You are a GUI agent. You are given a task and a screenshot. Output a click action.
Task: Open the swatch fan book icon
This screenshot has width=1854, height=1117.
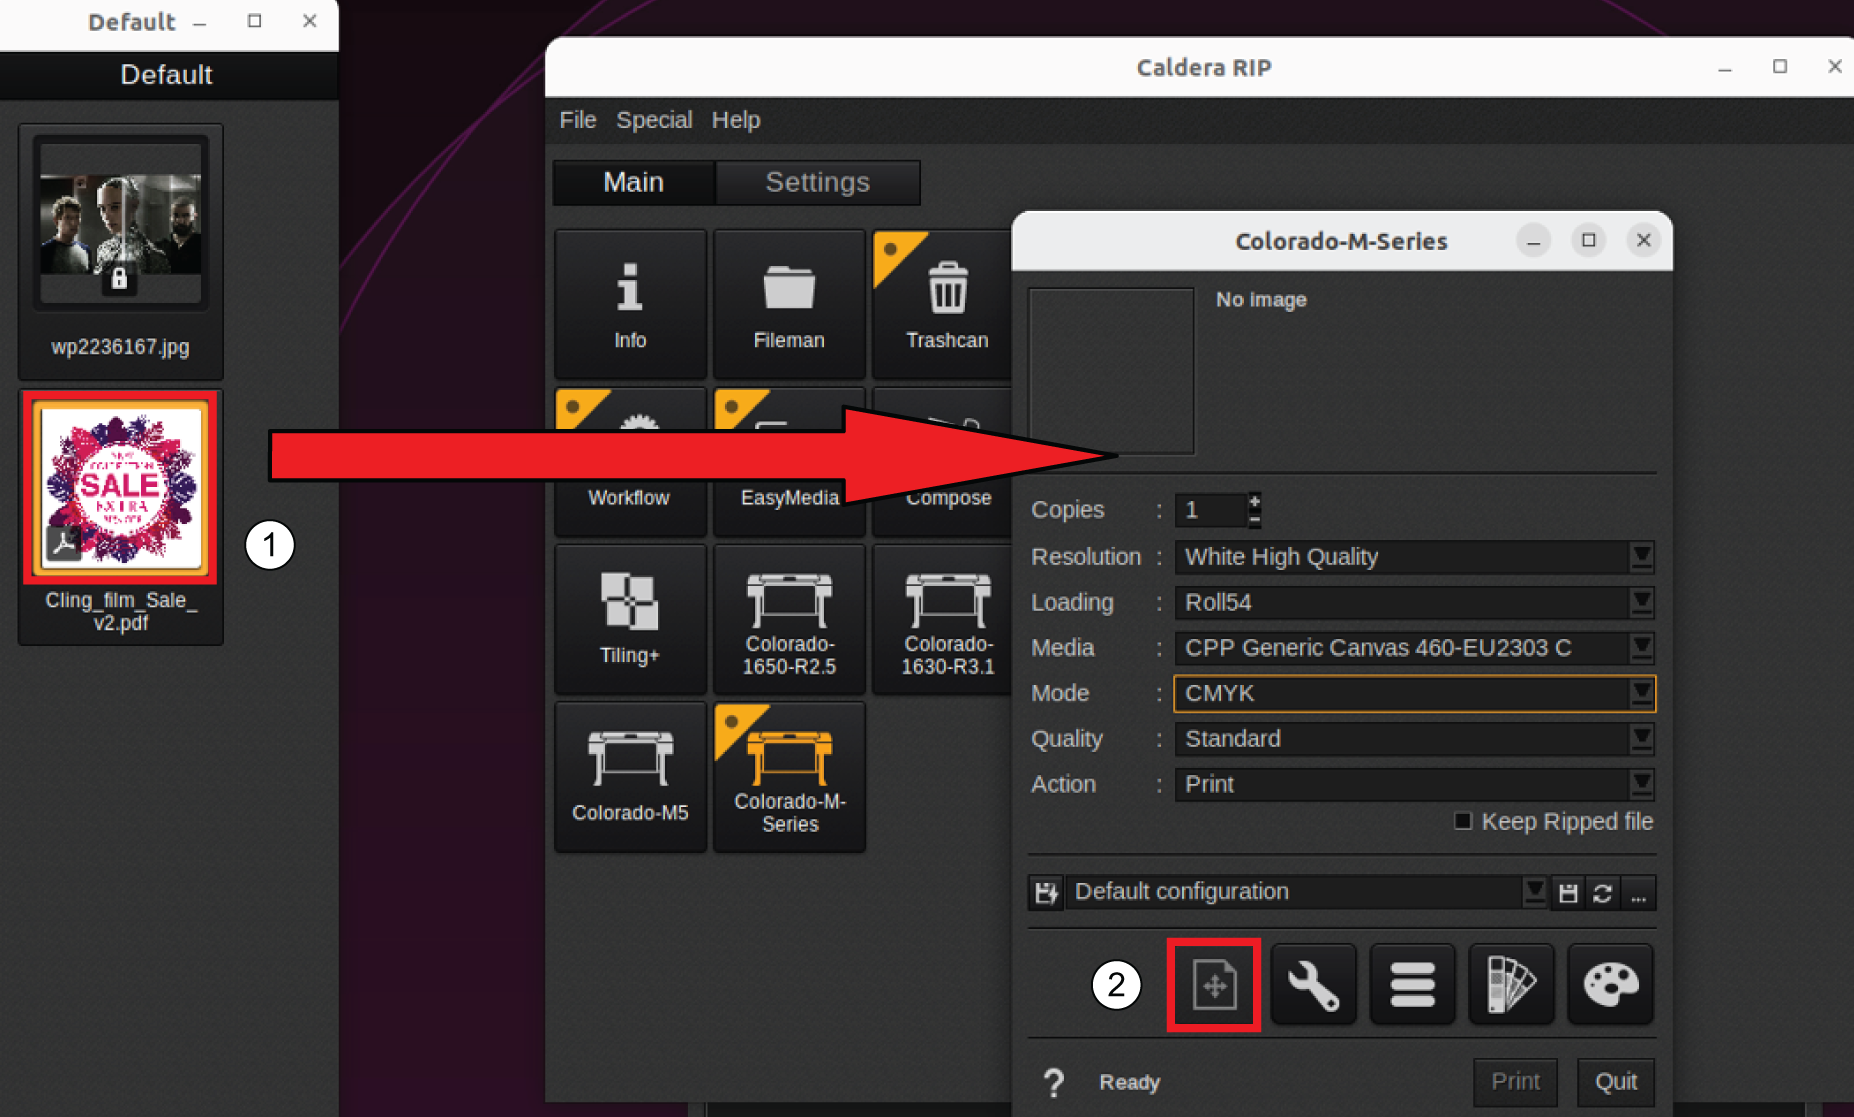1511,985
